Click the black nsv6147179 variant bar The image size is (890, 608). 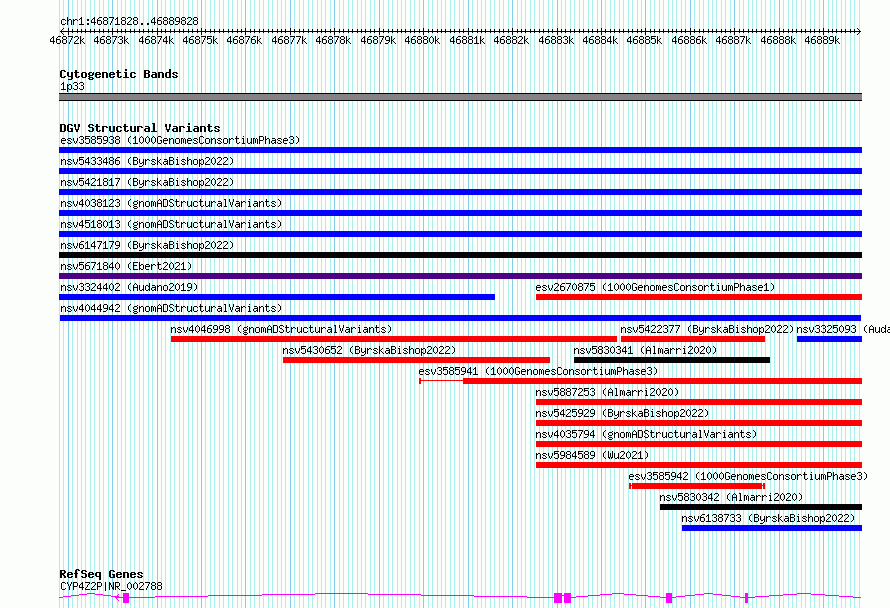pyautogui.click(x=460, y=255)
